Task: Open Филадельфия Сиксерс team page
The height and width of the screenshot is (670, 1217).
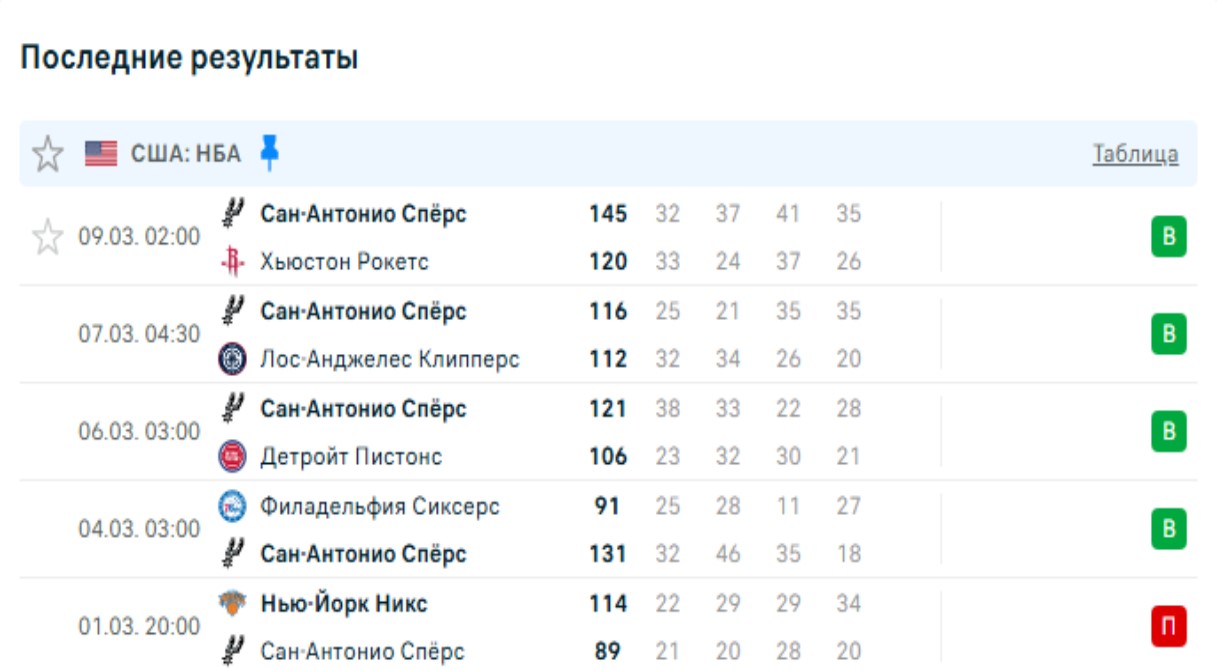Action: 380,506
